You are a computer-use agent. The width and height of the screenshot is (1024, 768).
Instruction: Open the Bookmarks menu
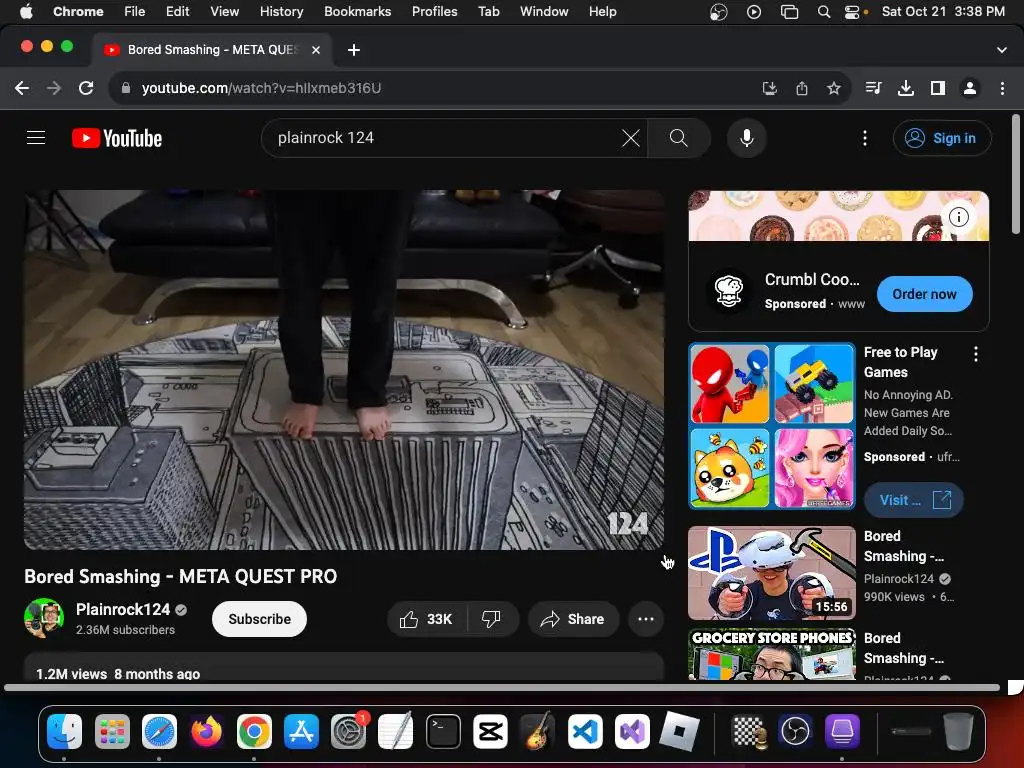[357, 11]
